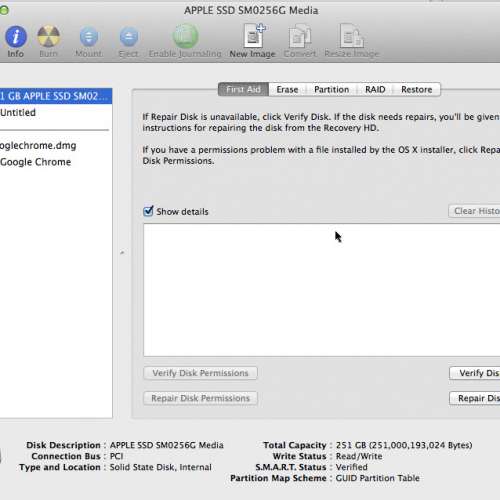Click the Connection Bus PCI value
The image size is (500, 500).
116,456
